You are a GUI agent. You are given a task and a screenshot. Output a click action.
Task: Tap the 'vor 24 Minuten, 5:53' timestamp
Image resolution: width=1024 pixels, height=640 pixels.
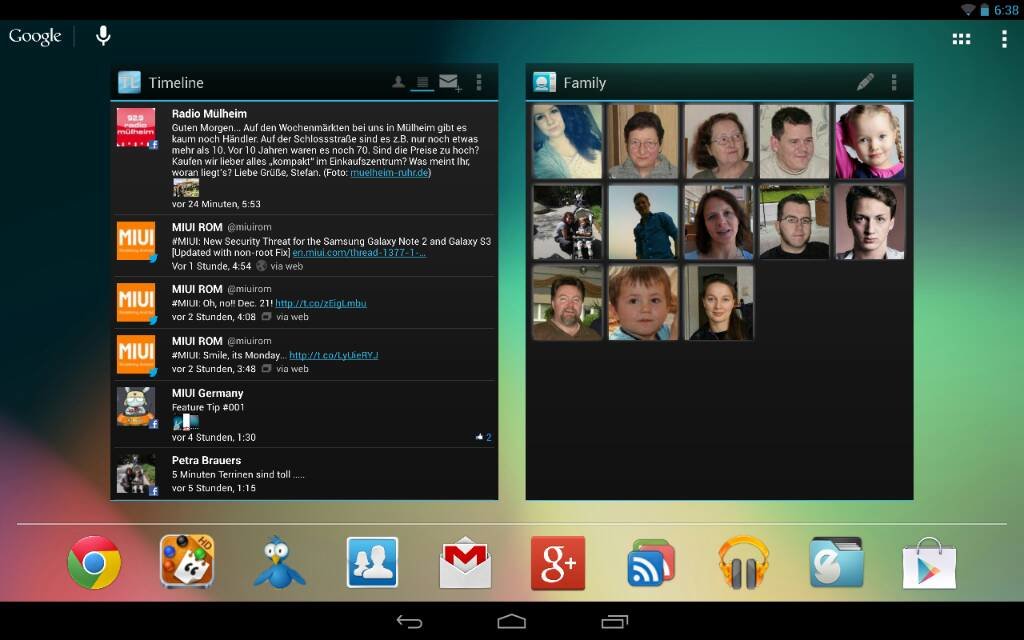coord(216,204)
